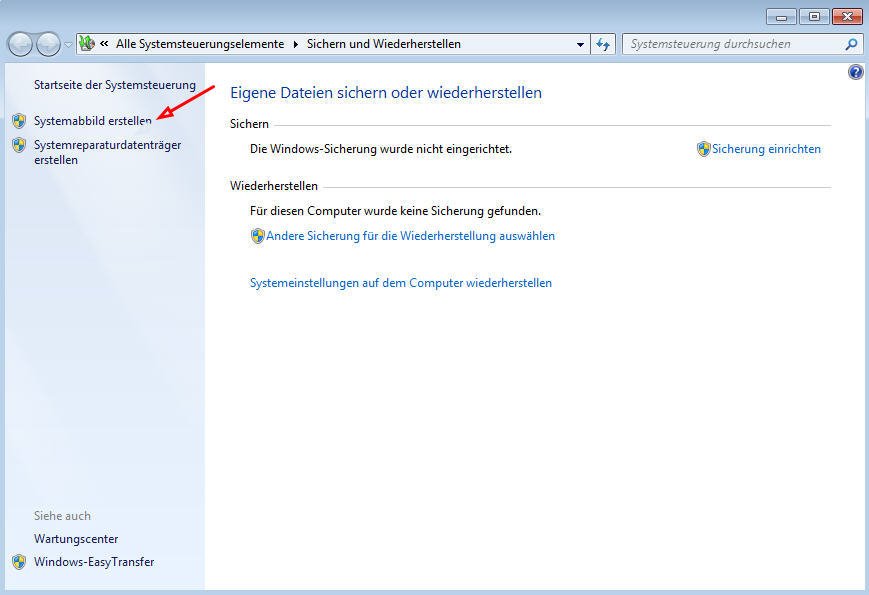This screenshot has width=869, height=595.
Task: Click heading 'Eigene Dateien sichern oder wiederherstellen'
Action: click(386, 93)
